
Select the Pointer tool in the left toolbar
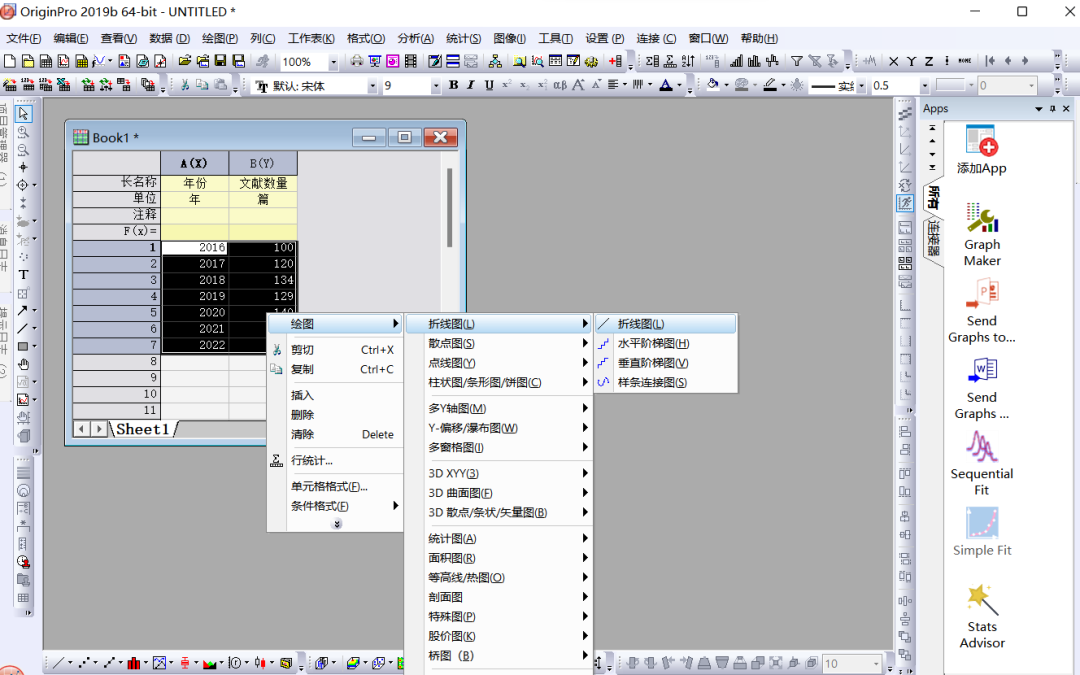click(x=25, y=113)
